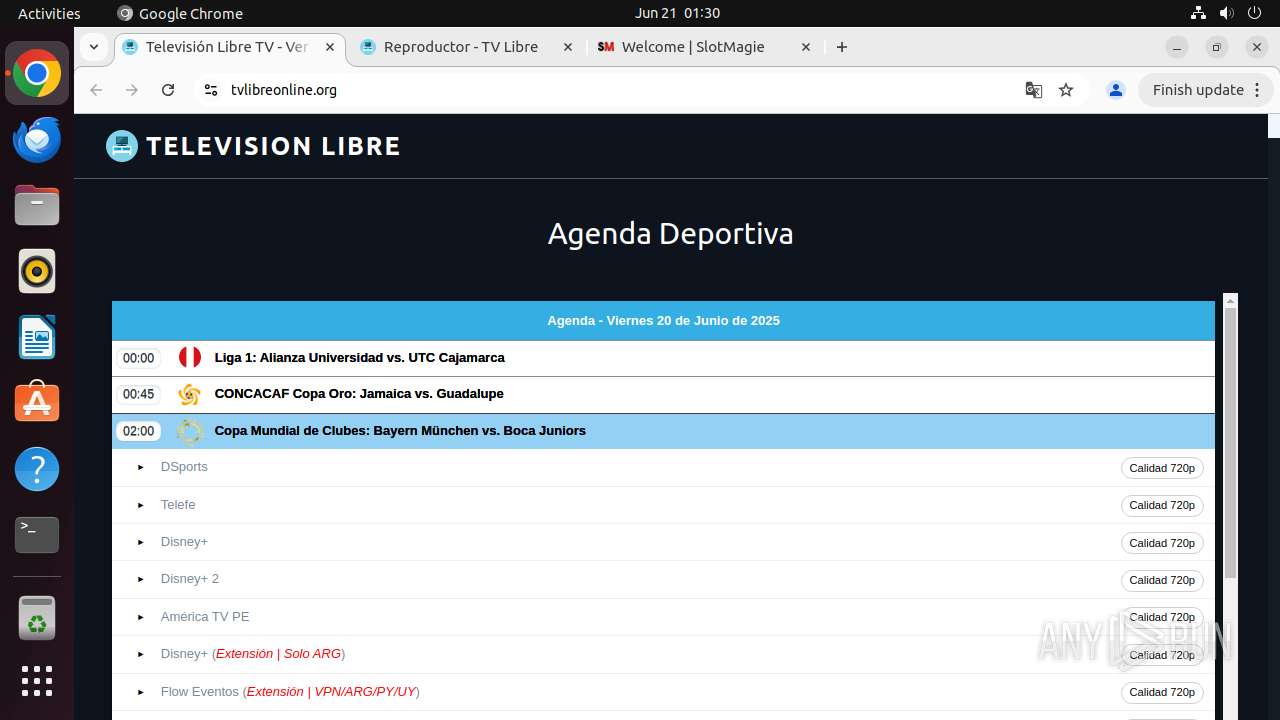Expand the Telefe stream arrow

click(140, 505)
